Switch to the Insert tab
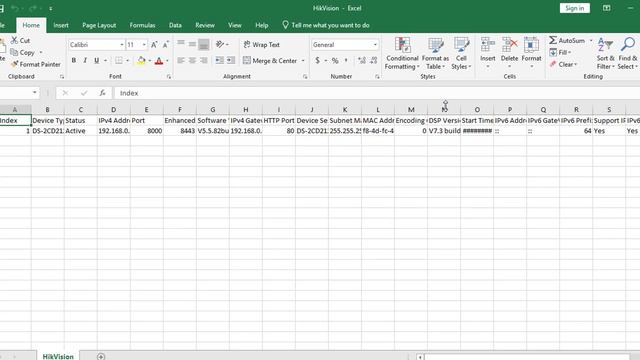Screen dimensions: 640x360 pyautogui.click(x=61, y=25)
